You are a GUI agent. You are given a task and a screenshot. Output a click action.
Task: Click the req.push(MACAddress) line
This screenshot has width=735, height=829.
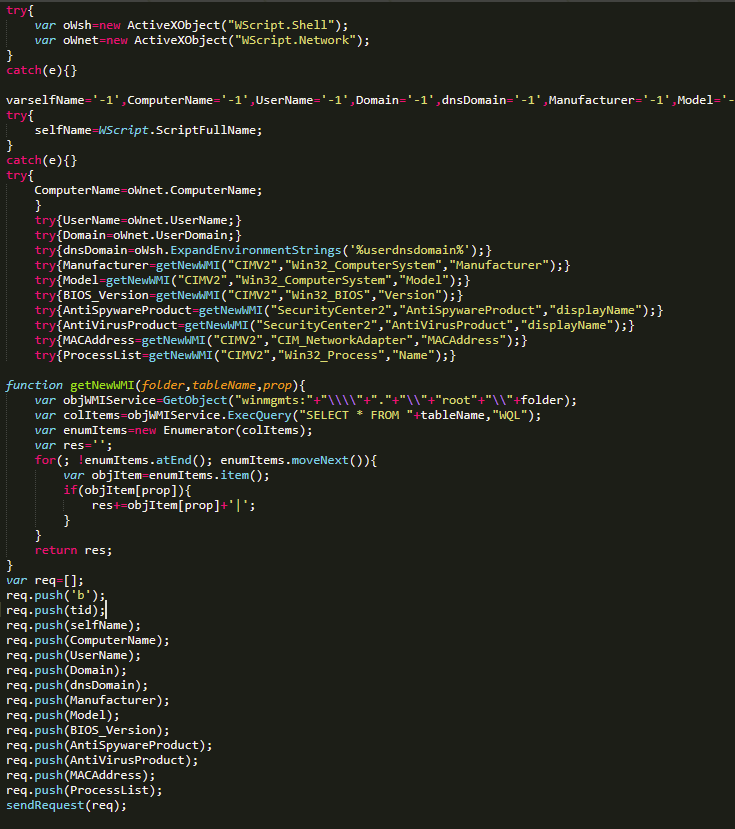pos(81,776)
